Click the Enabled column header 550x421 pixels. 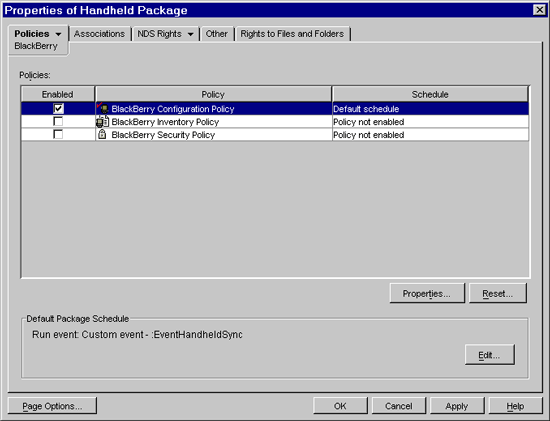tap(58, 94)
